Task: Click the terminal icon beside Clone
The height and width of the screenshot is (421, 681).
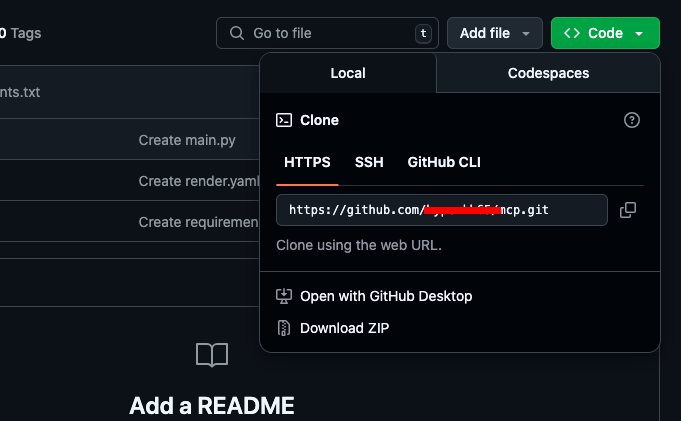Action: pyautogui.click(x=284, y=120)
